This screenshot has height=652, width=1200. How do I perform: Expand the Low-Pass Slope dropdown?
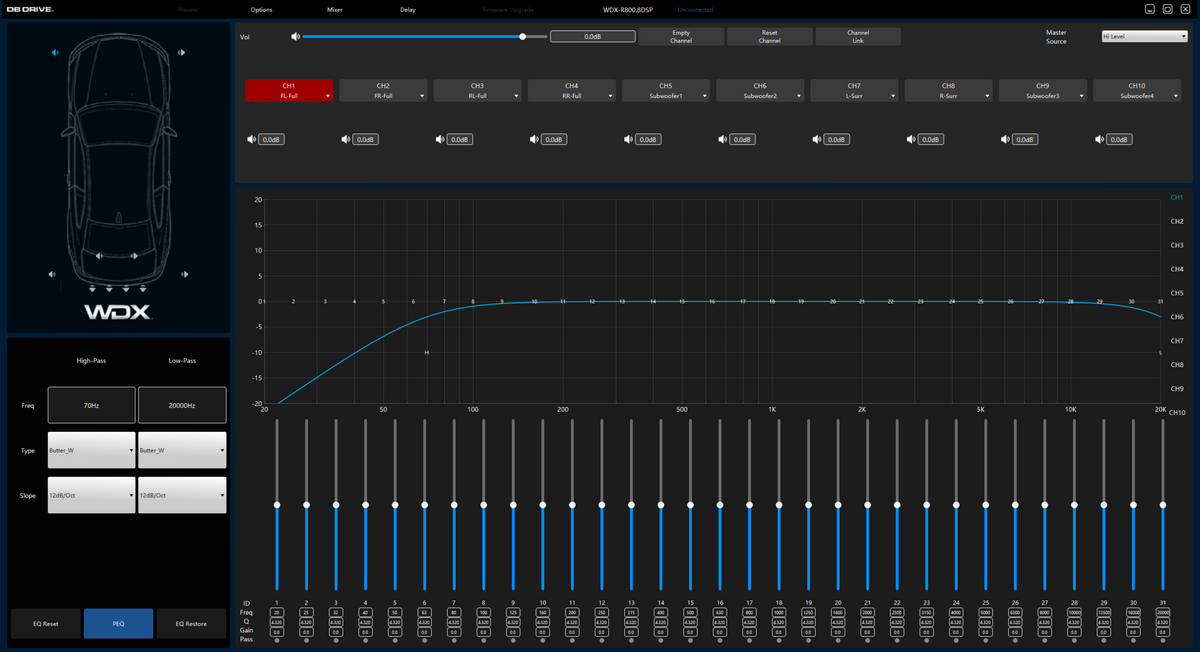point(181,495)
